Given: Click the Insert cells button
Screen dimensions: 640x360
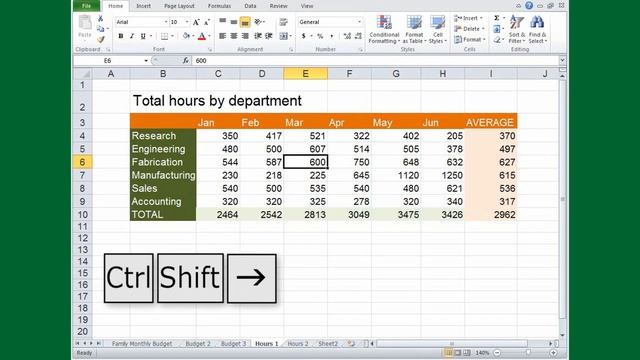Looking at the screenshot, I should click(469, 18).
